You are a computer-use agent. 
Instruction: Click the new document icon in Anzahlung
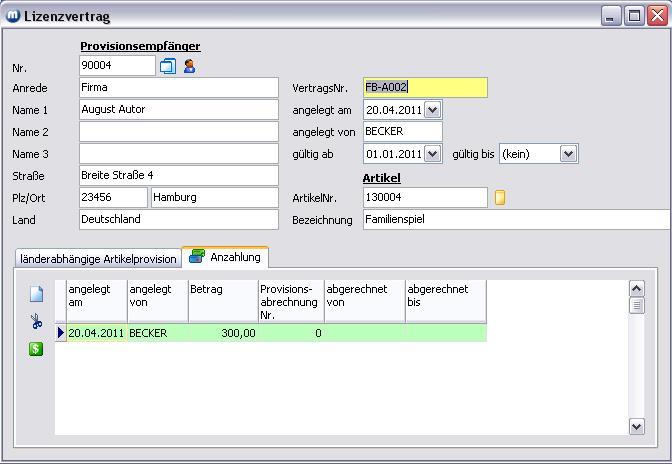(36, 294)
